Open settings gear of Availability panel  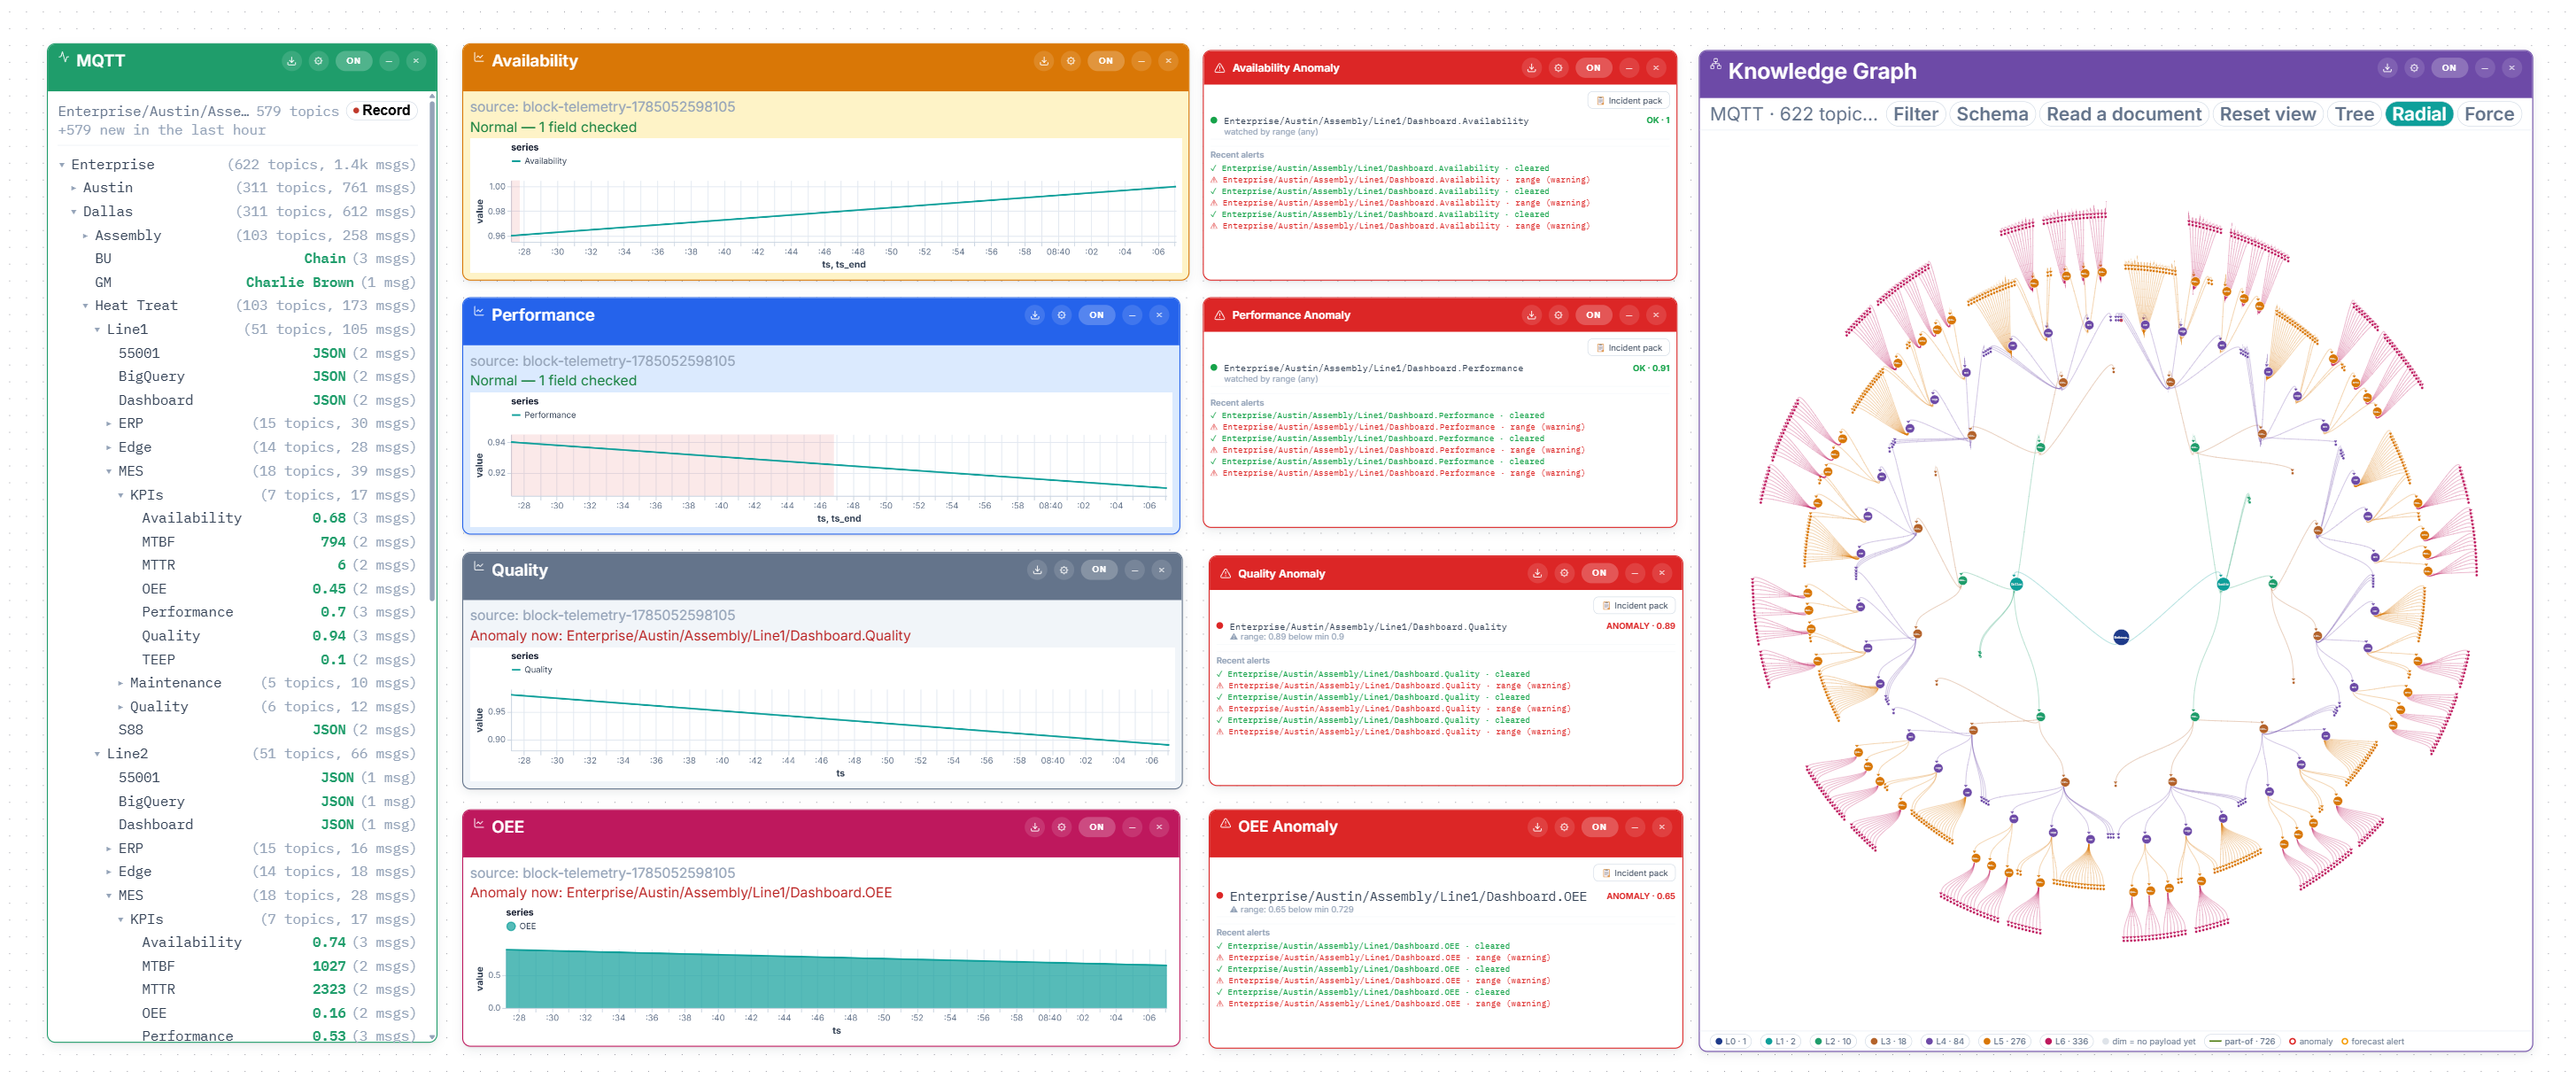(x=1070, y=61)
